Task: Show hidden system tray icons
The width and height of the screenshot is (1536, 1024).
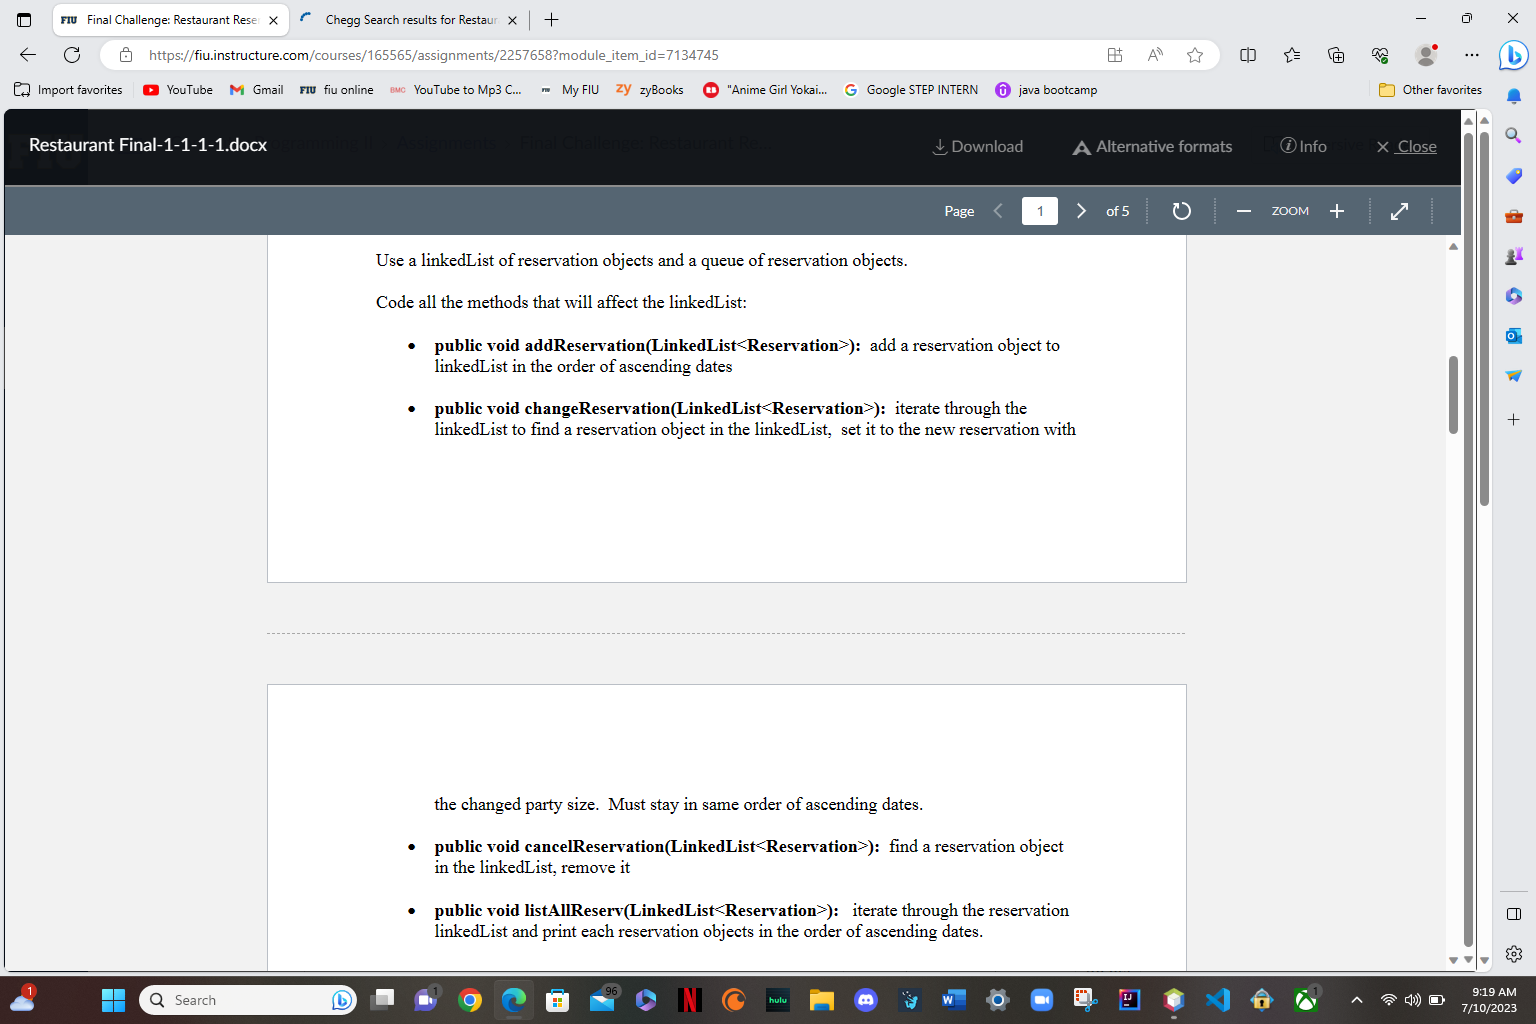Action: (x=1356, y=1000)
